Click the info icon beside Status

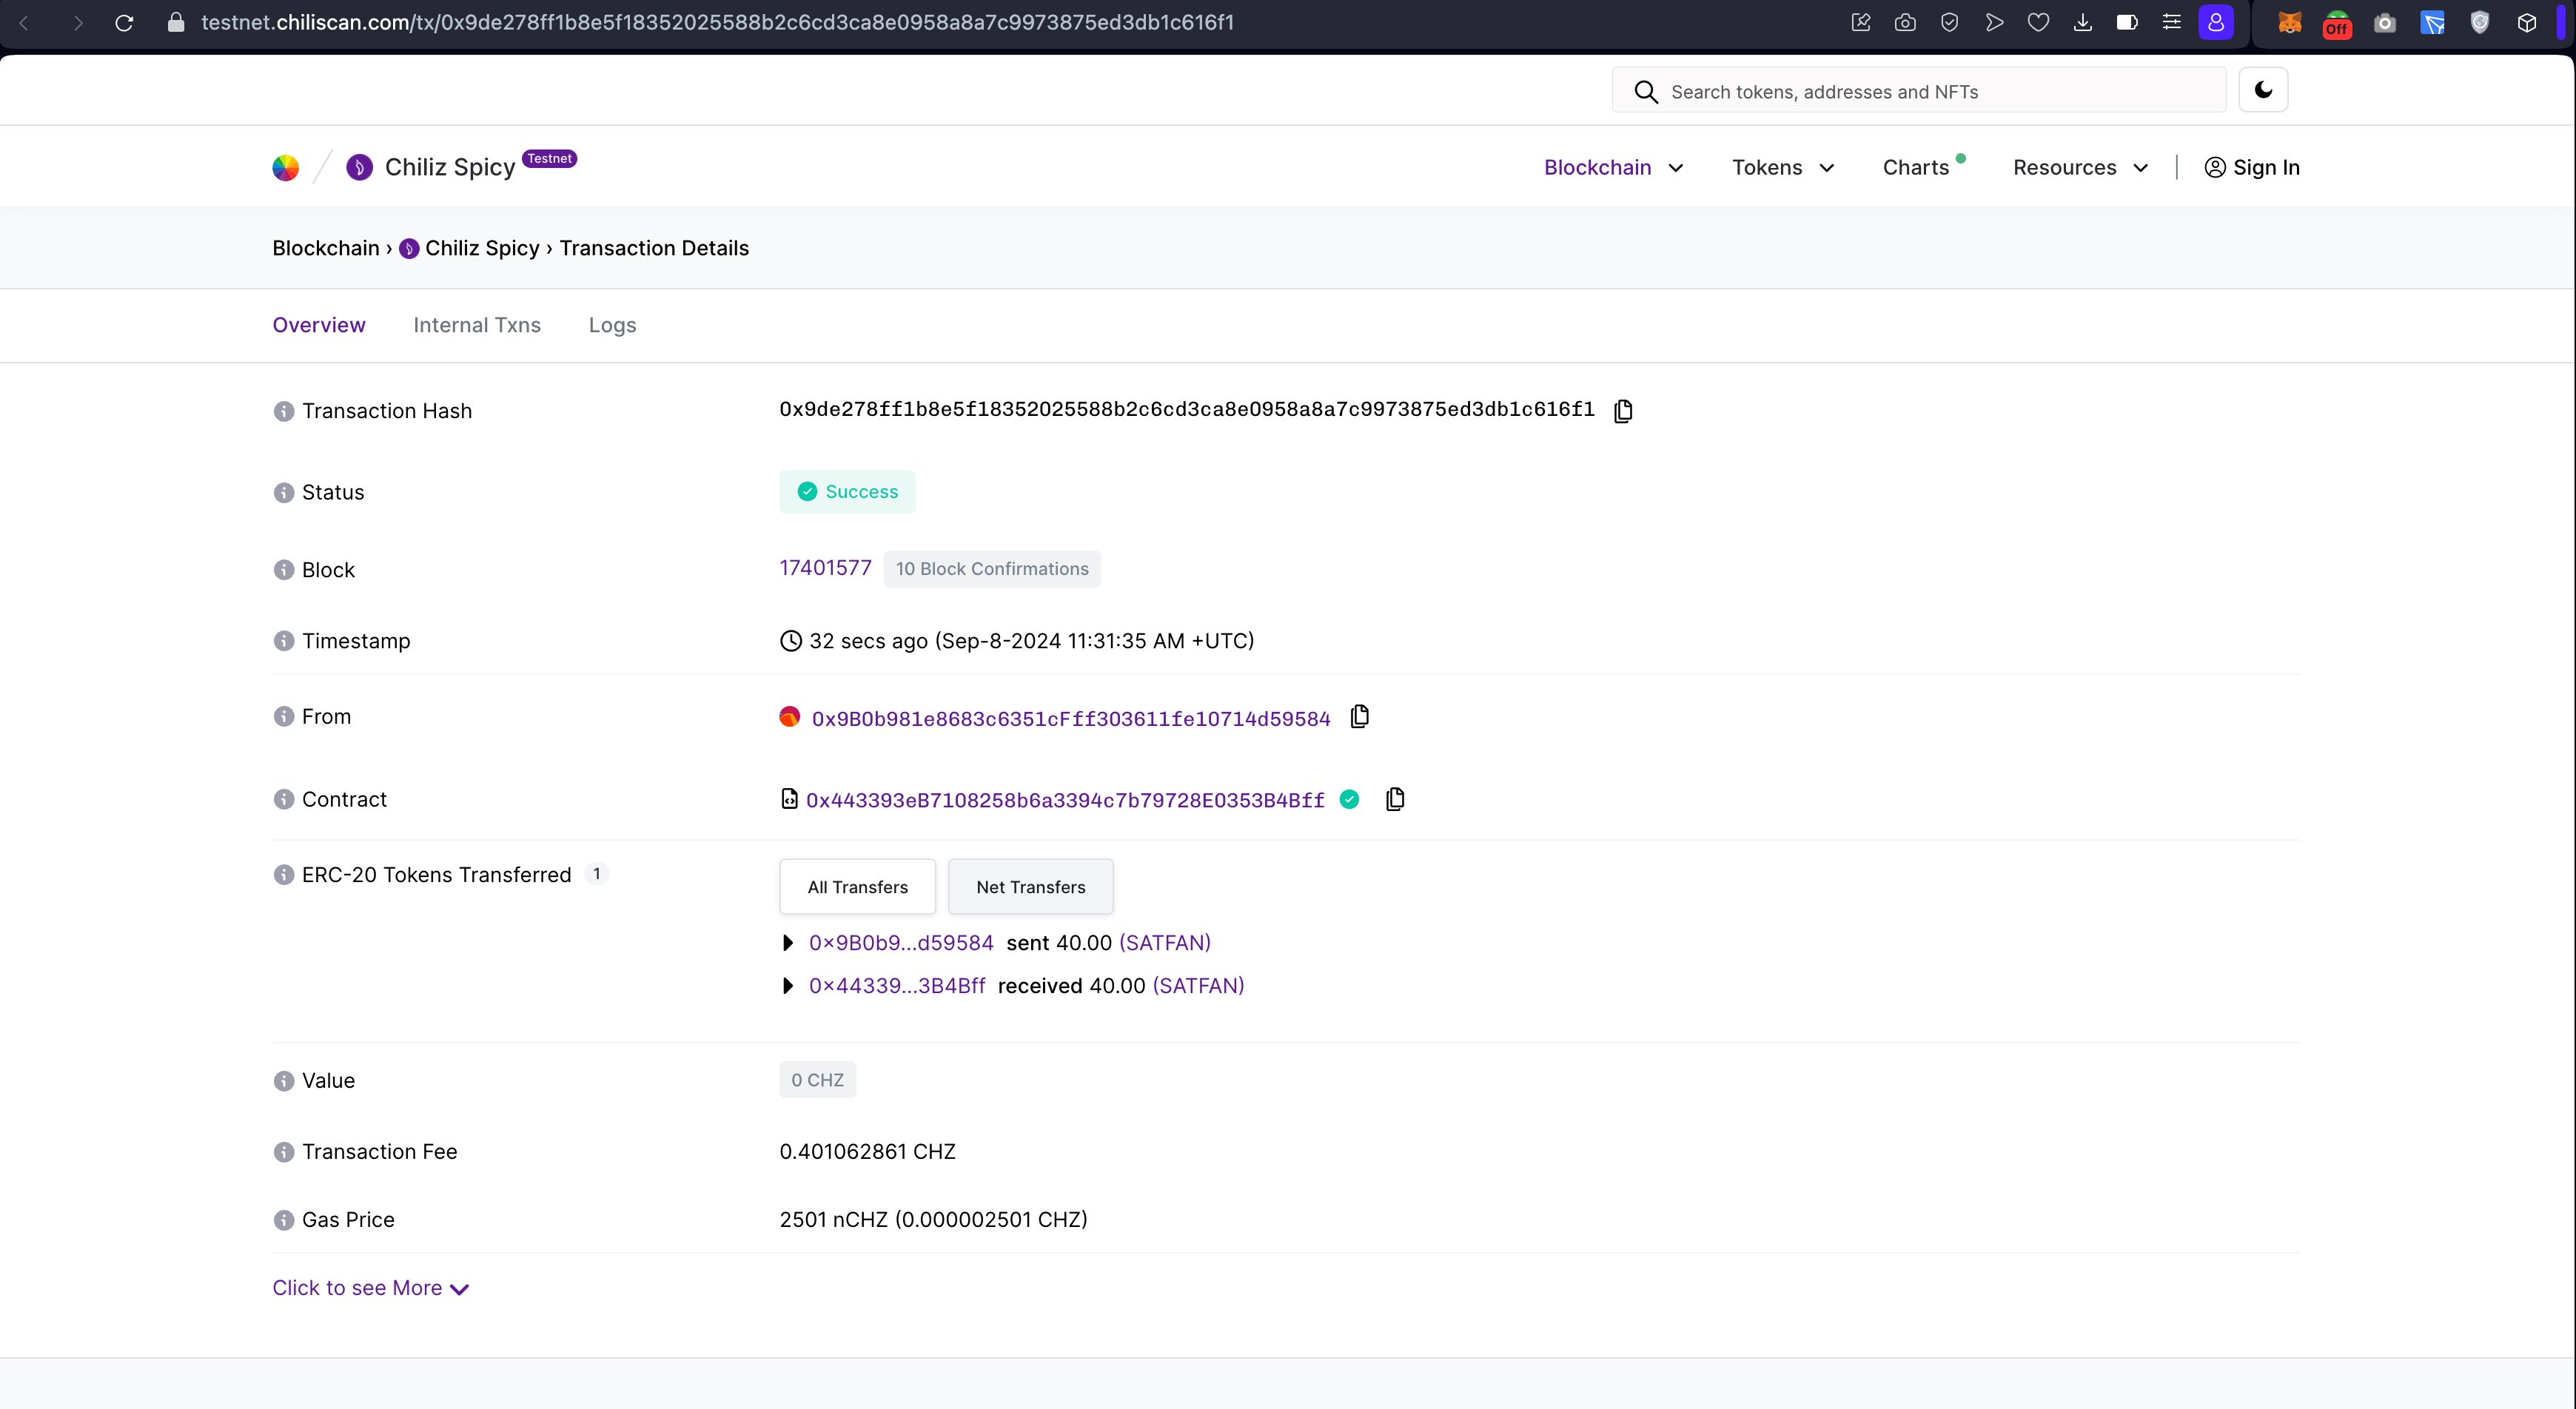(284, 492)
